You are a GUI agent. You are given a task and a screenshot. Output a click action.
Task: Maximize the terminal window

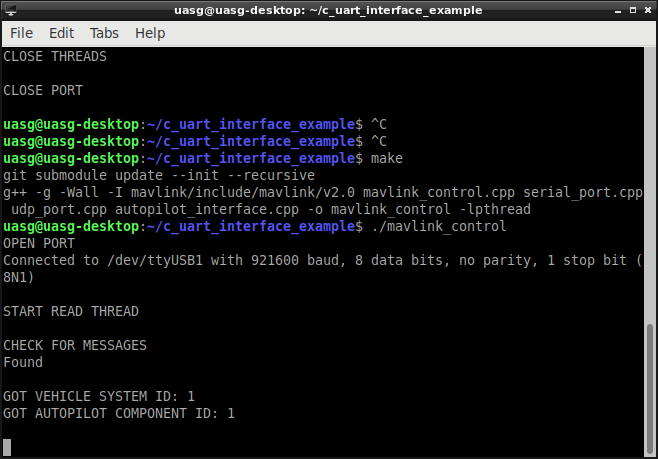(633, 10)
